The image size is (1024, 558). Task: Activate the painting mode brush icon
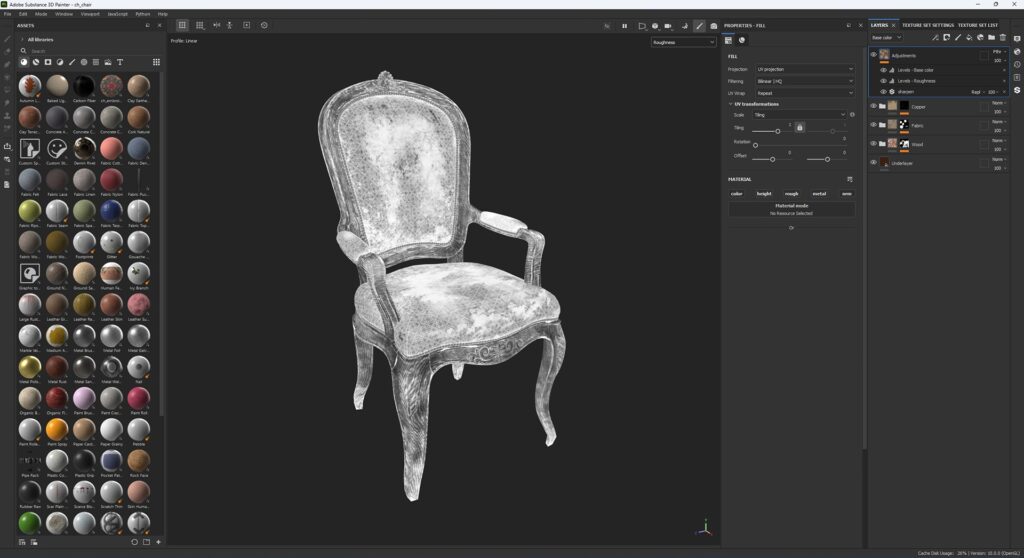point(699,26)
